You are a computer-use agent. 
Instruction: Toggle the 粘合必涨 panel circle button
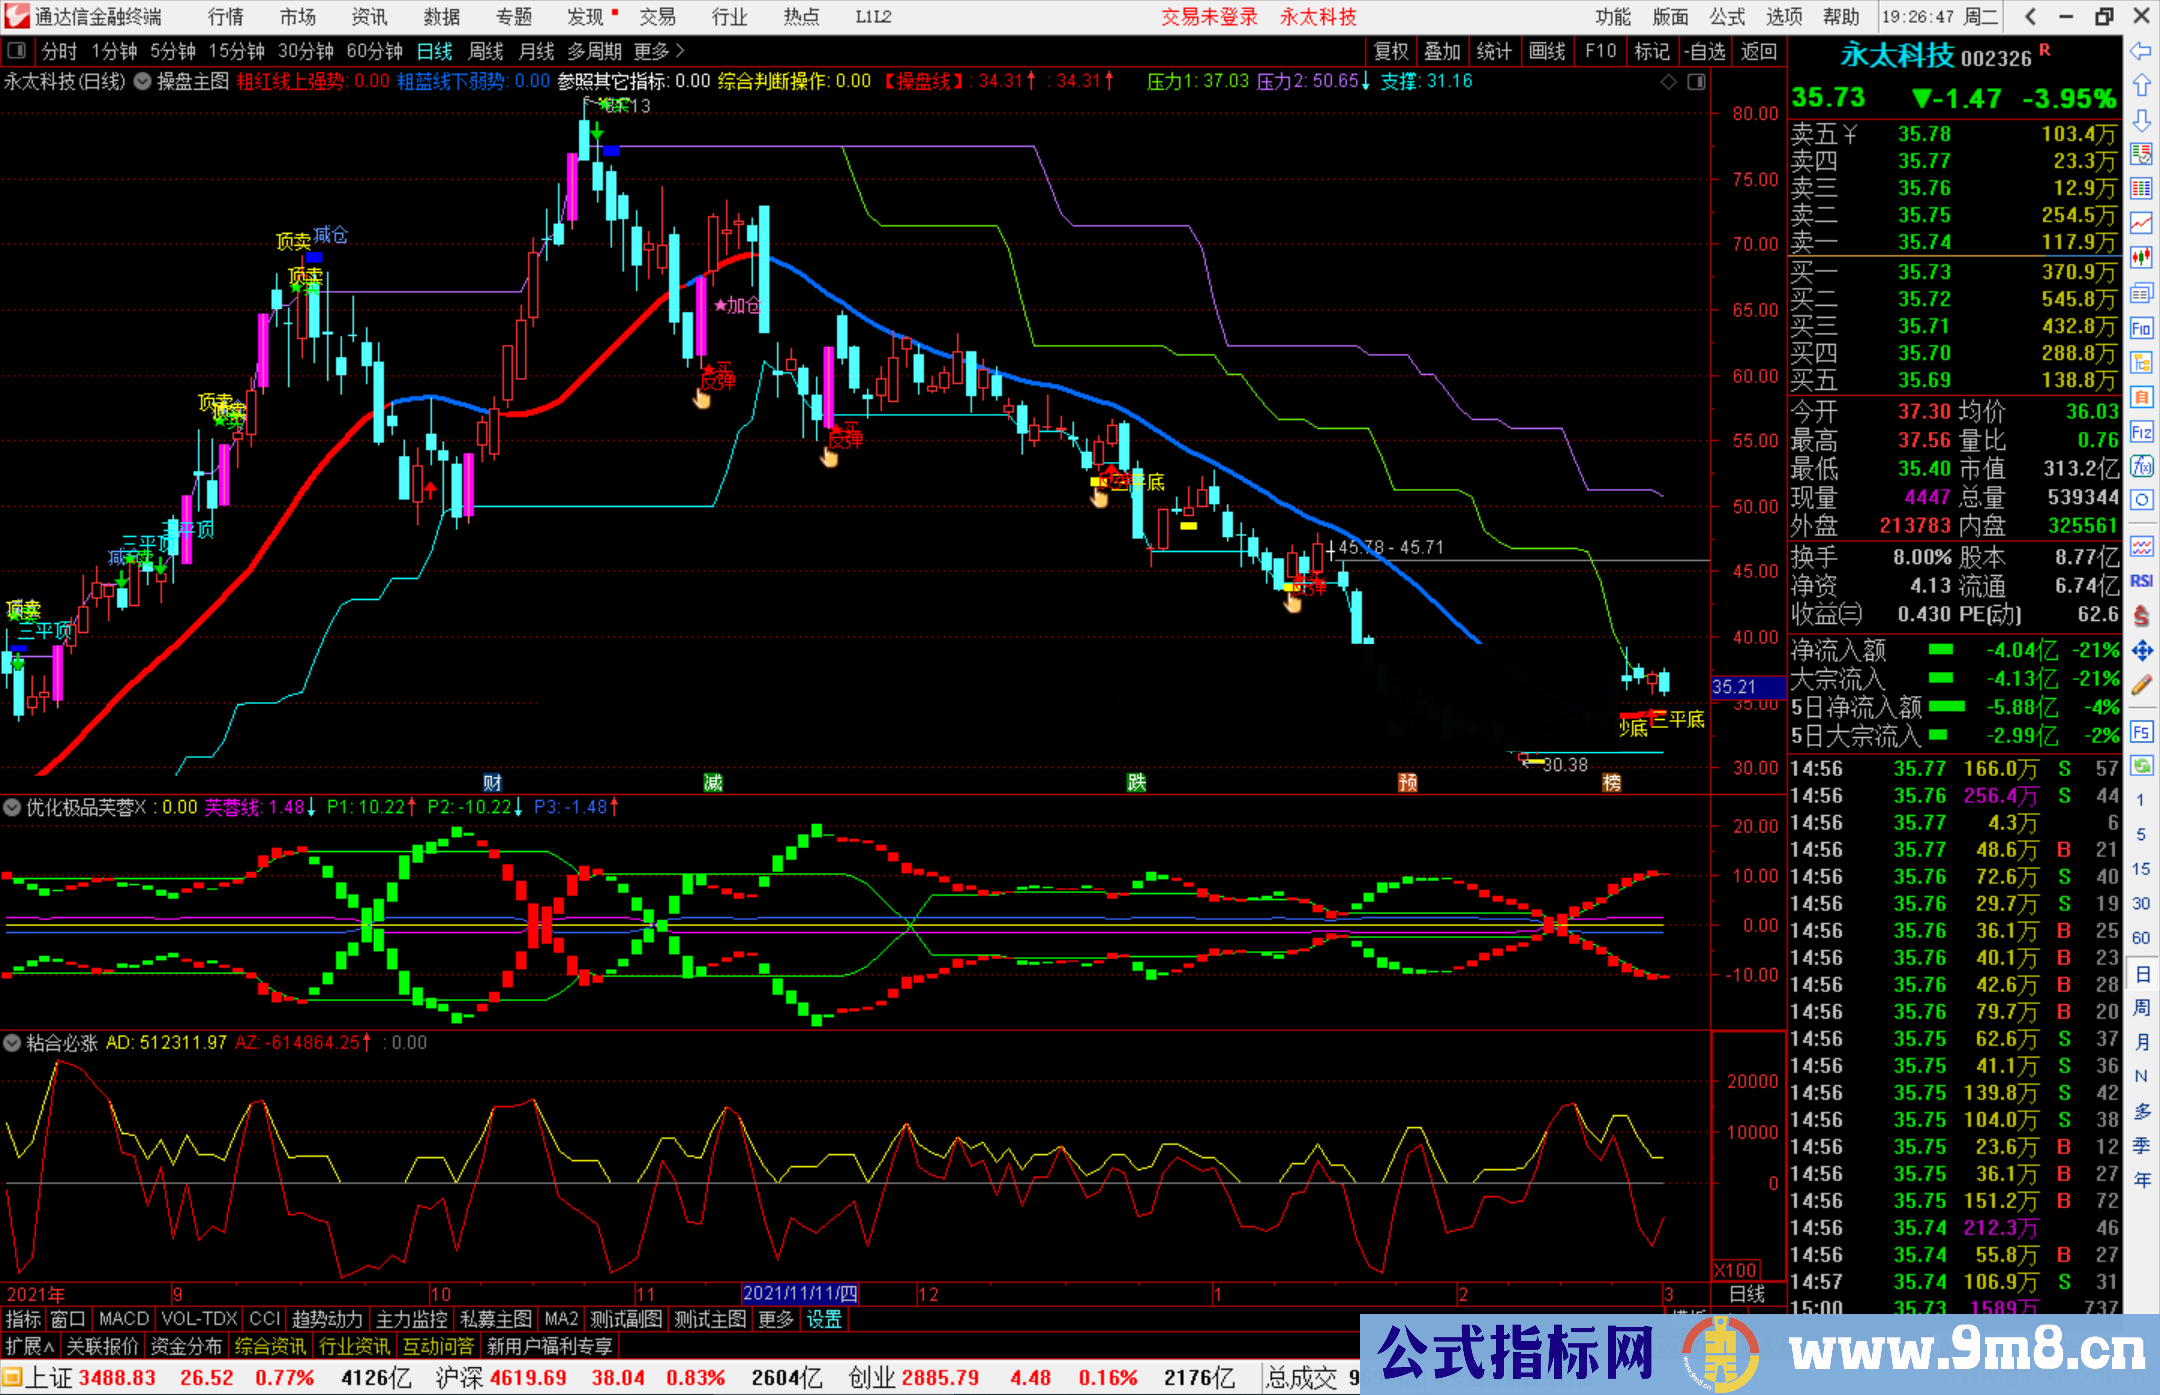pos(12,1043)
